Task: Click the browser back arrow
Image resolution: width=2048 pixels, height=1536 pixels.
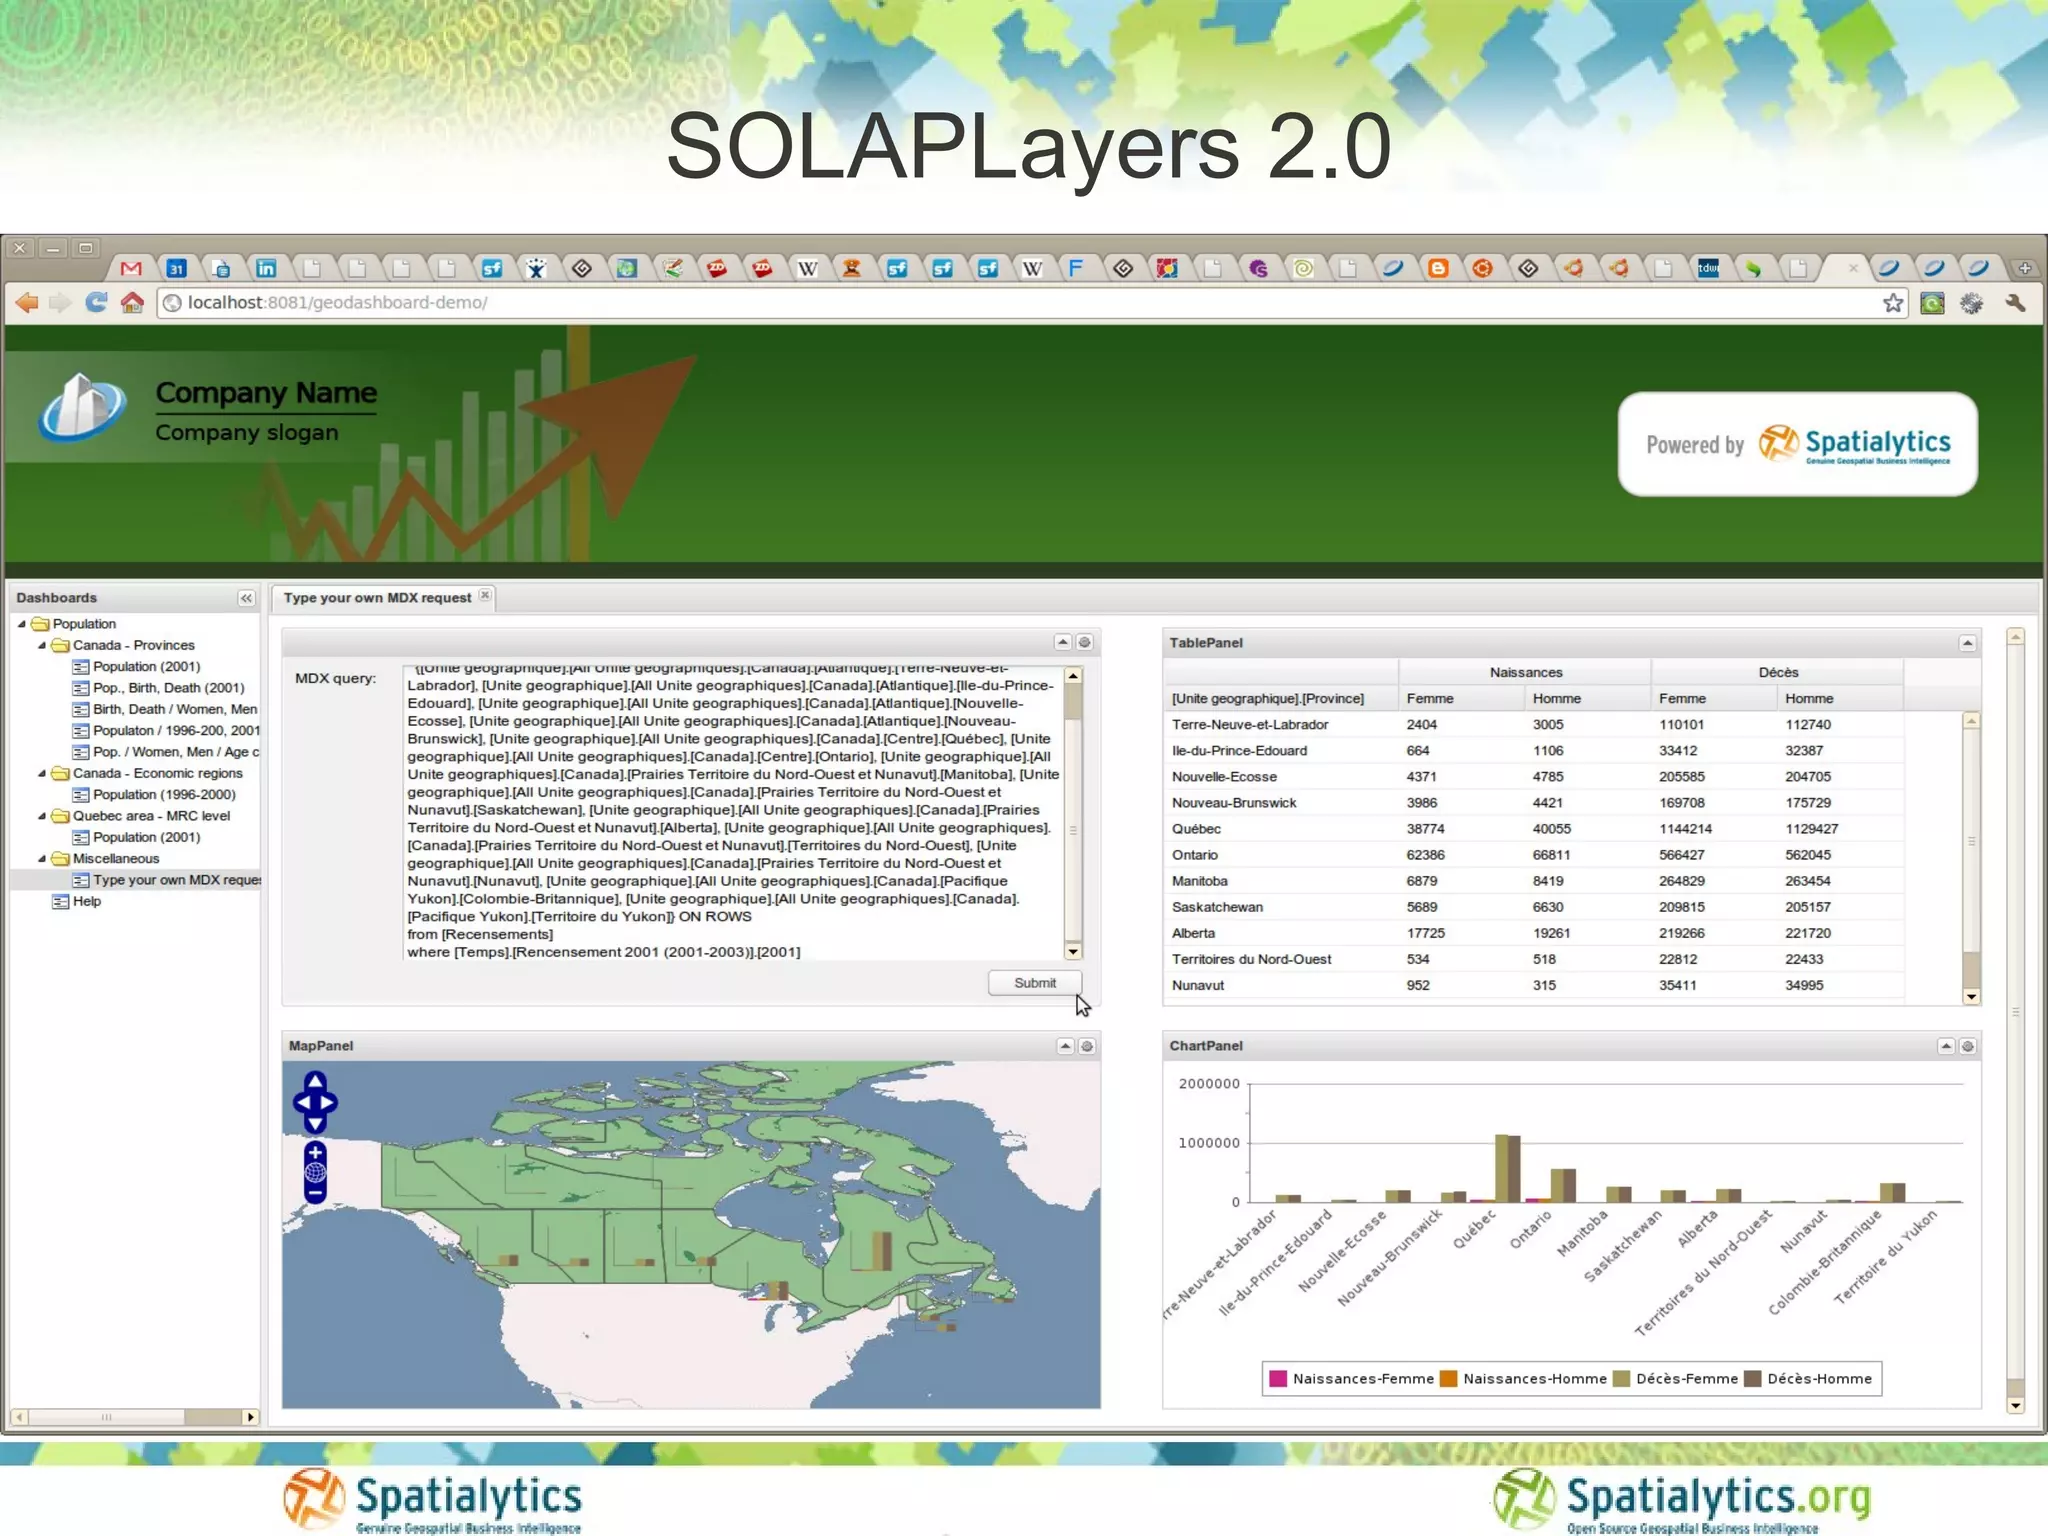Action: click(26, 302)
